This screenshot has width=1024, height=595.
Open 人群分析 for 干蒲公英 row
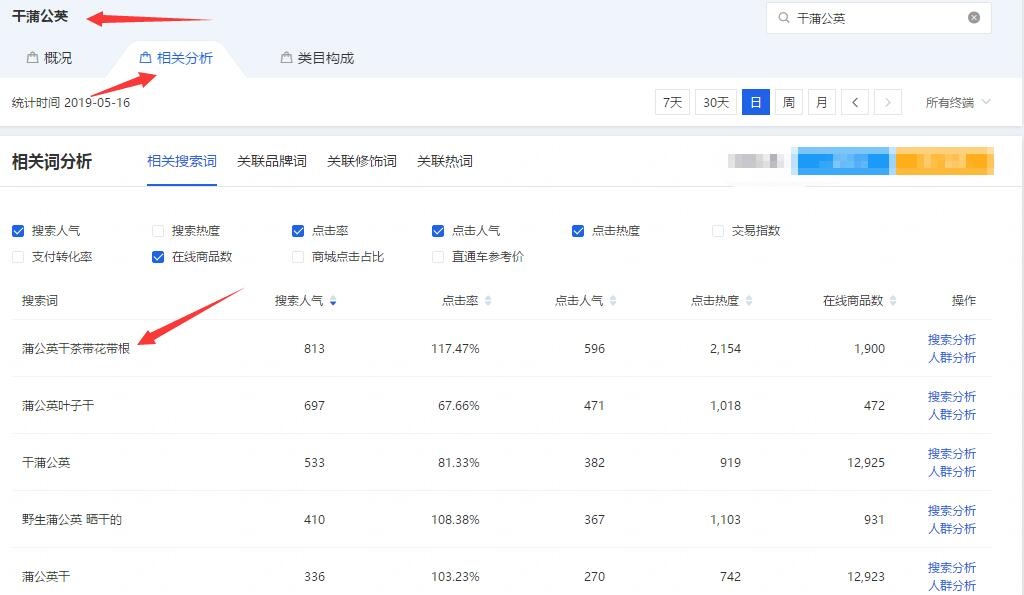(x=952, y=471)
